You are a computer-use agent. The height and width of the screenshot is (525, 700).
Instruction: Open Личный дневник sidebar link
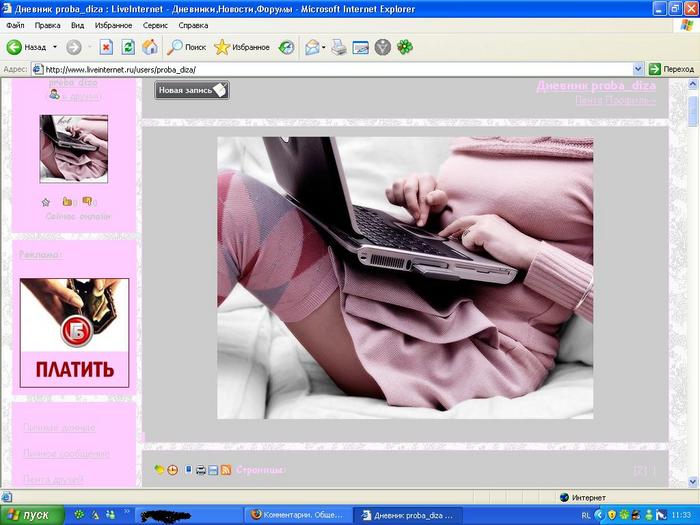pyautogui.click(x=59, y=427)
